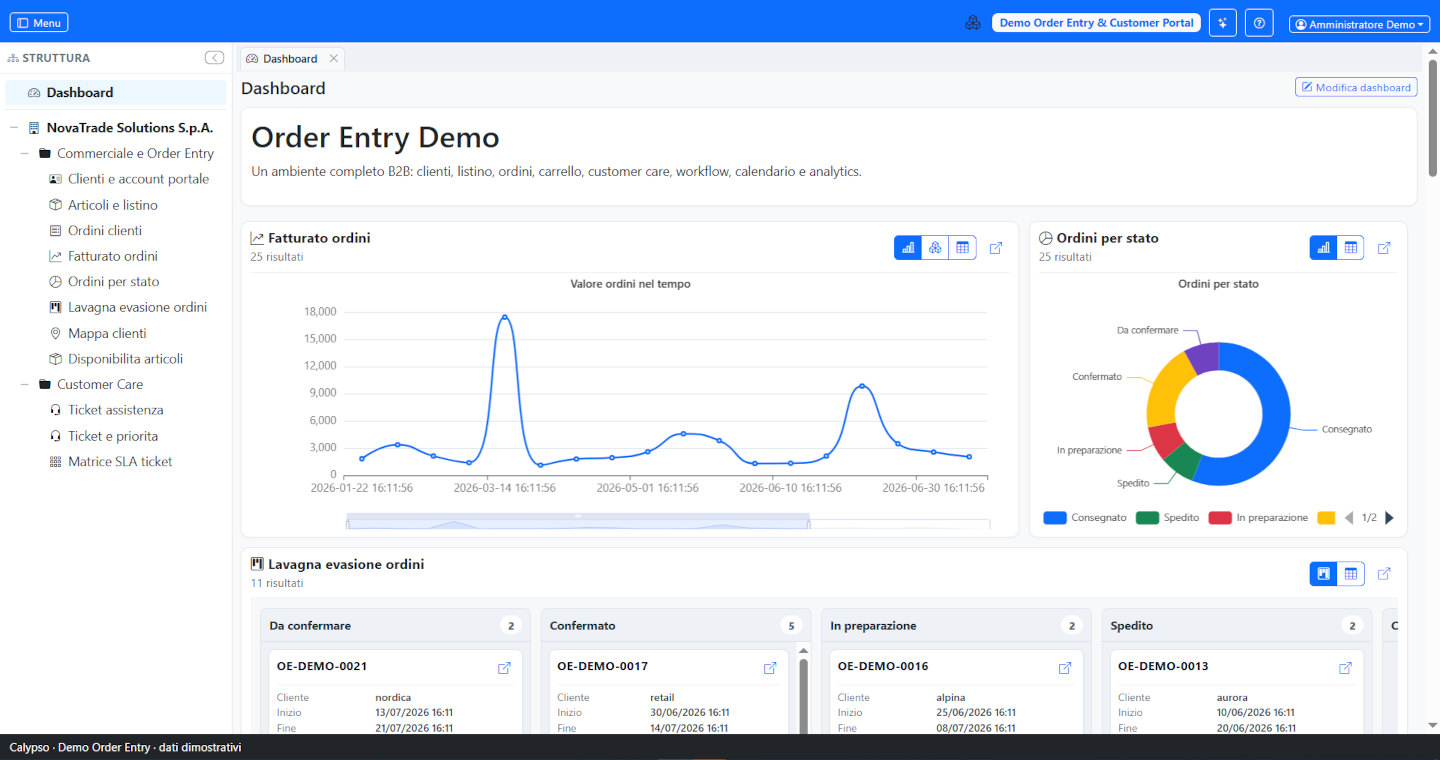Go to previous legend page arrow

[x=1349, y=518]
